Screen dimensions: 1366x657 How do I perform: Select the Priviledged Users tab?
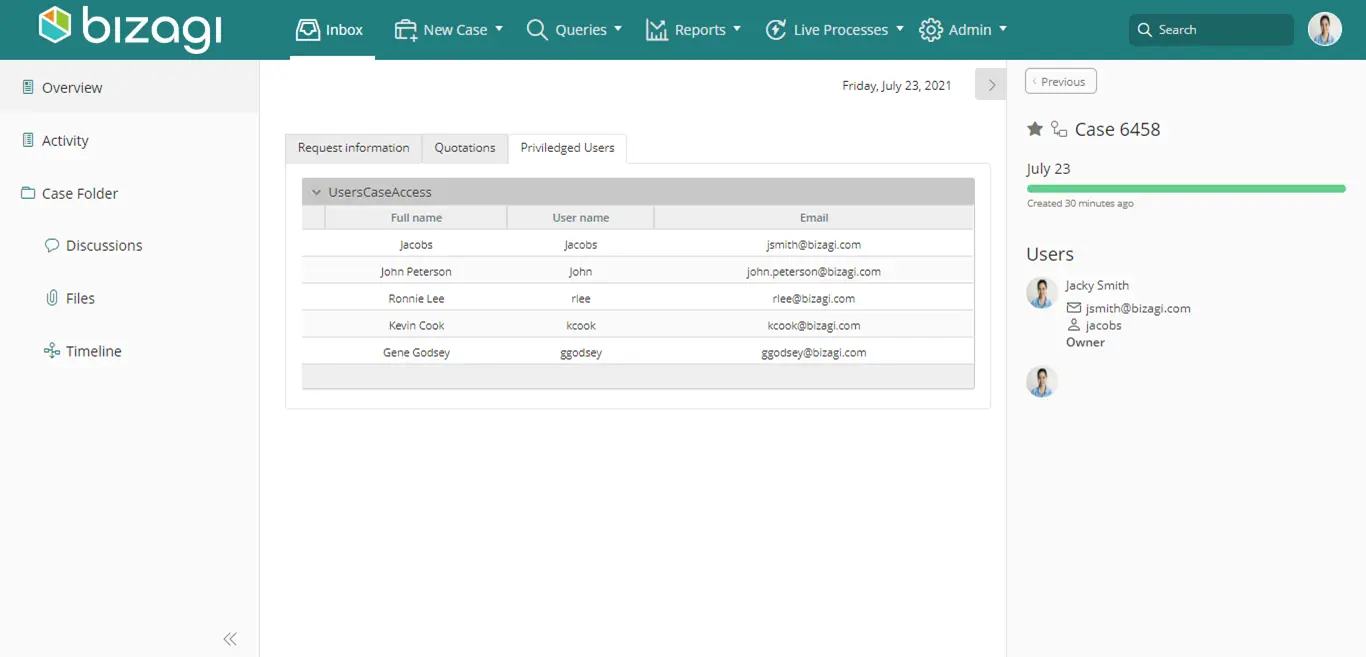(568, 148)
